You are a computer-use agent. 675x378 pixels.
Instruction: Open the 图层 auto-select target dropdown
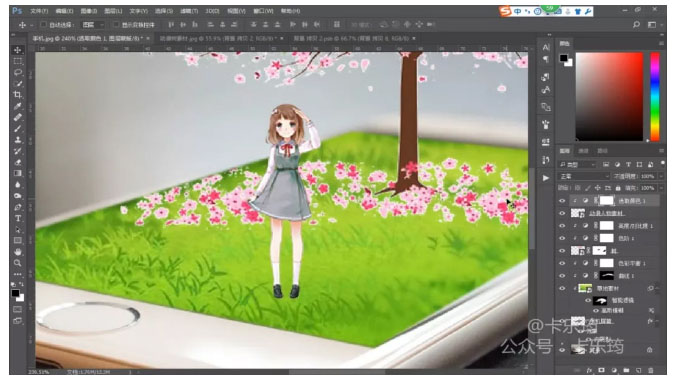click(93, 25)
